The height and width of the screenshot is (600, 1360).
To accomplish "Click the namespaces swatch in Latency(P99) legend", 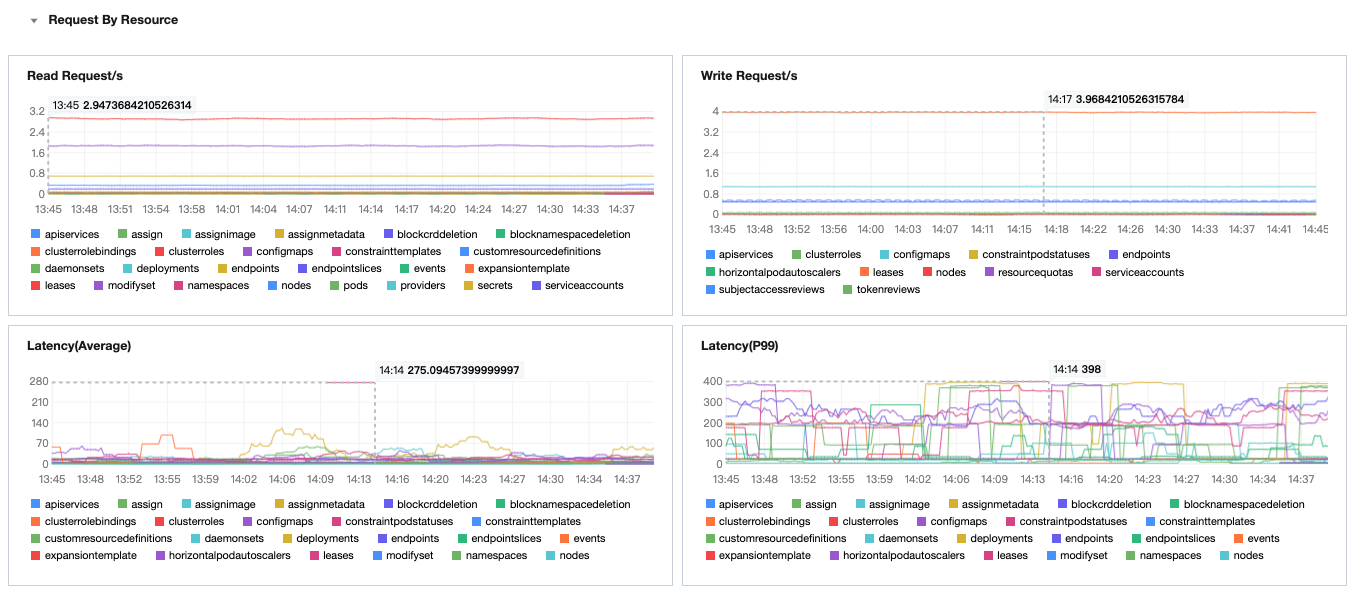I will point(1131,556).
